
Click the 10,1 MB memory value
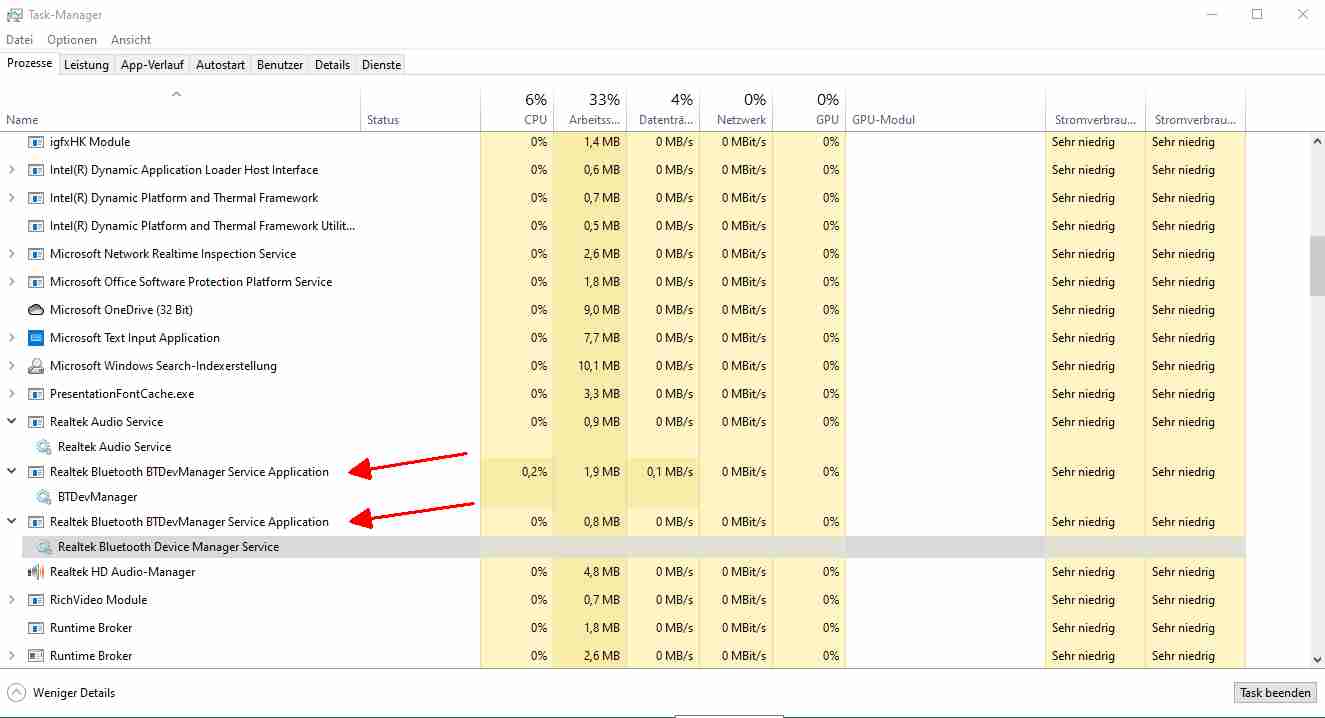601,366
